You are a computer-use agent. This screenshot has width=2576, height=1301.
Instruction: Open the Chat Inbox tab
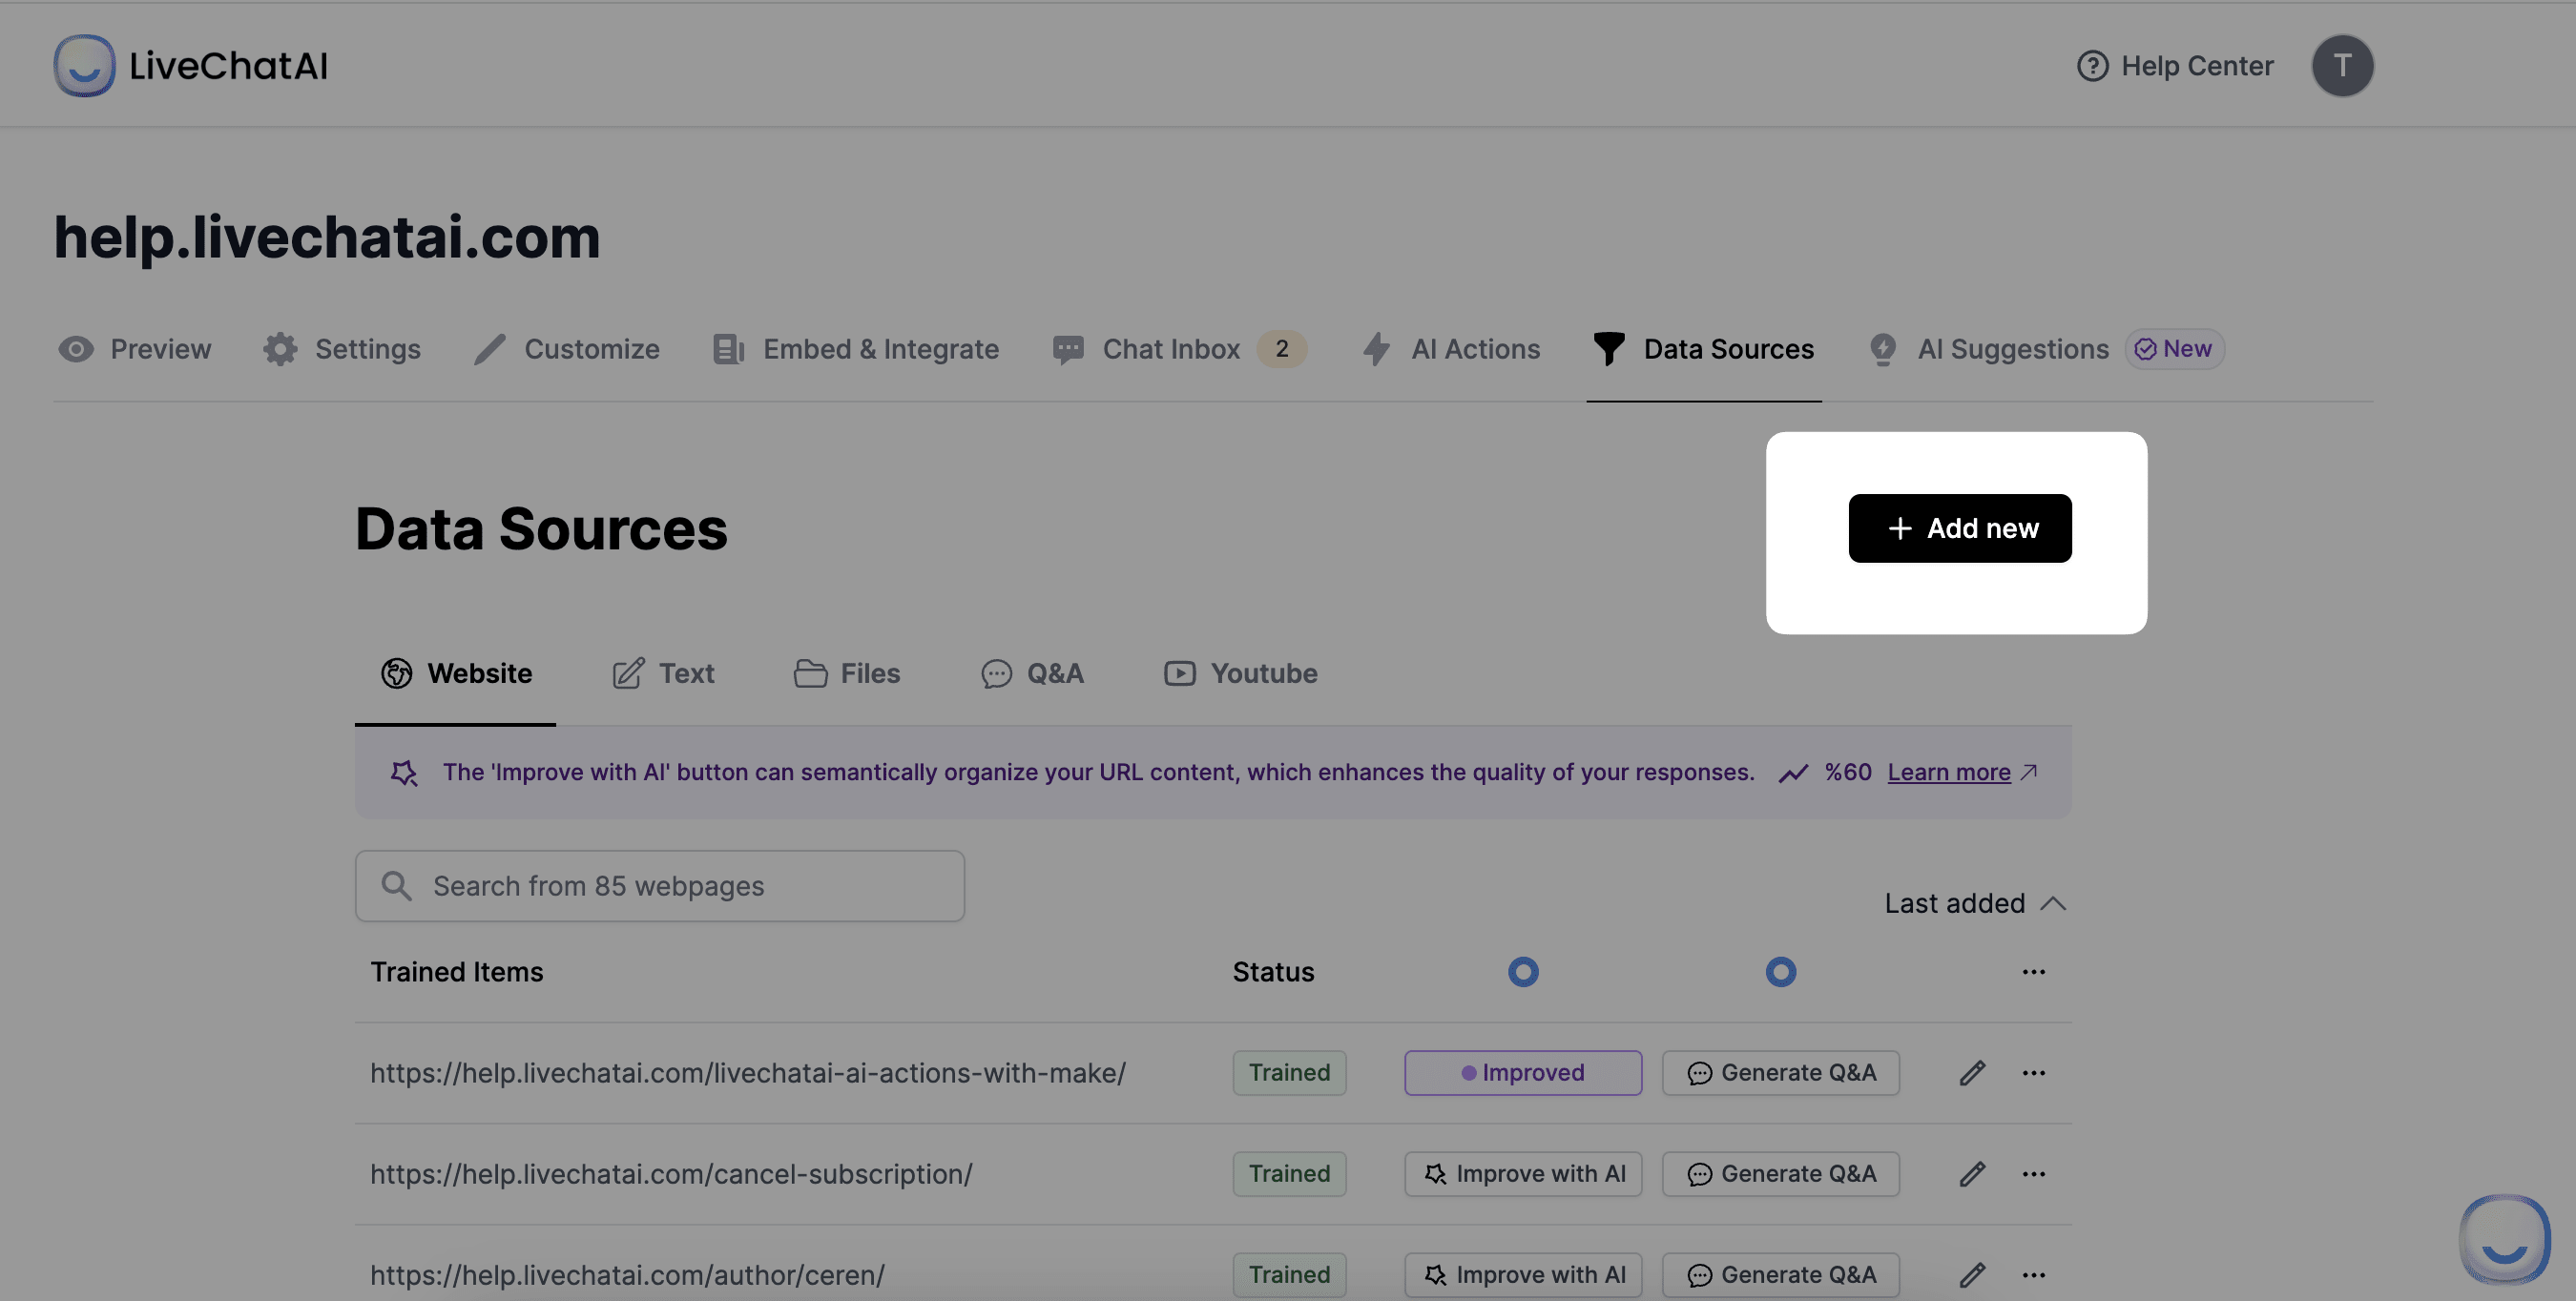click(x=1179, y=349)
